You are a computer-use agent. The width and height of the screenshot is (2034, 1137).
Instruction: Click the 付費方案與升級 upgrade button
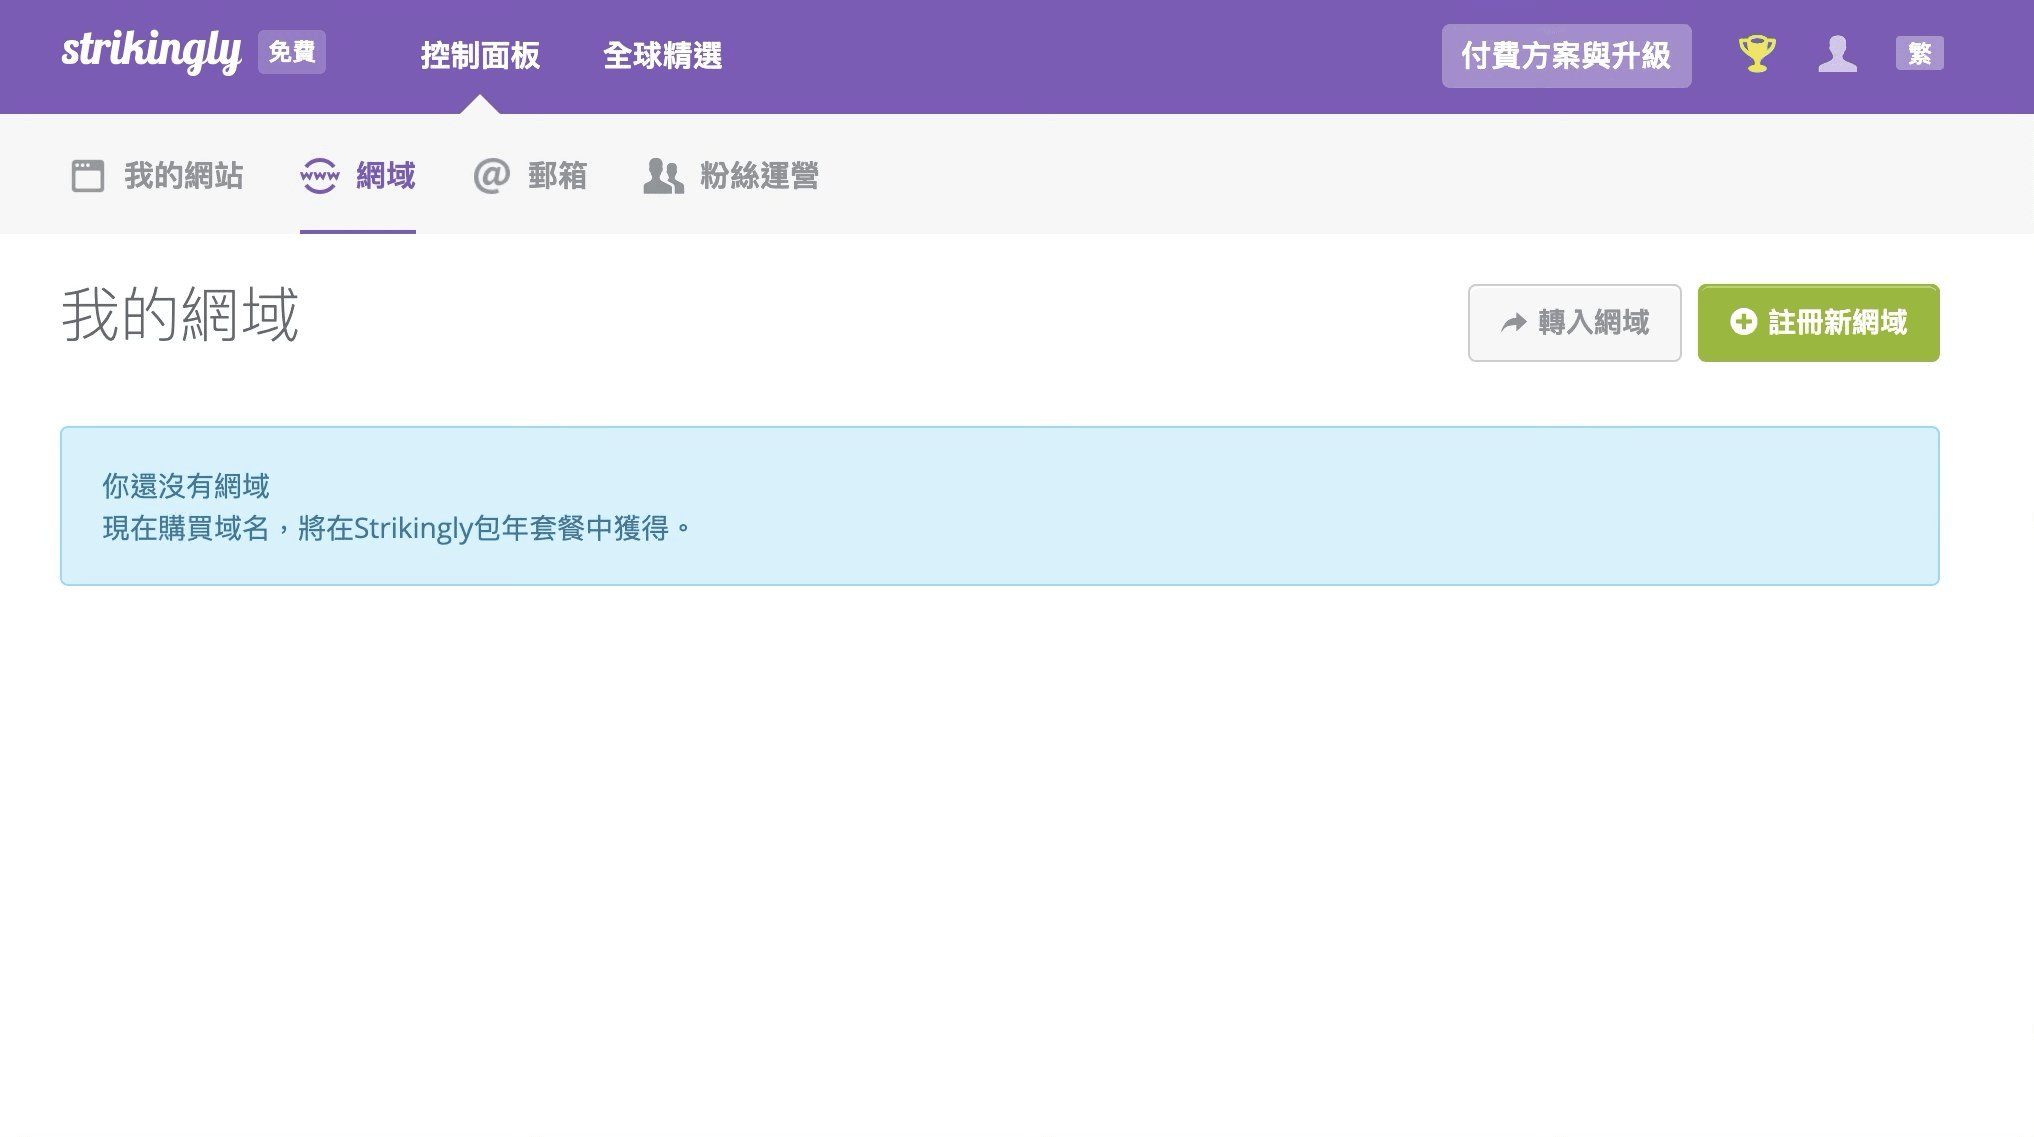[1566, 56]
